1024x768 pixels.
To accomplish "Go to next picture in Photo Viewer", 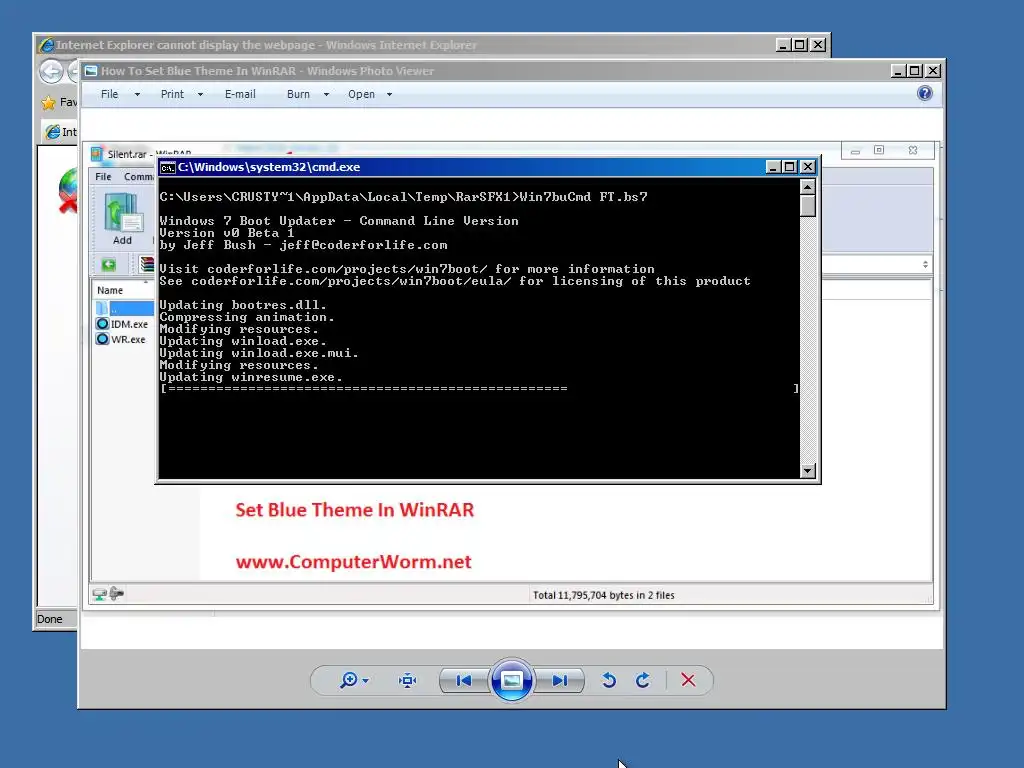I will (x=560, y=680).
